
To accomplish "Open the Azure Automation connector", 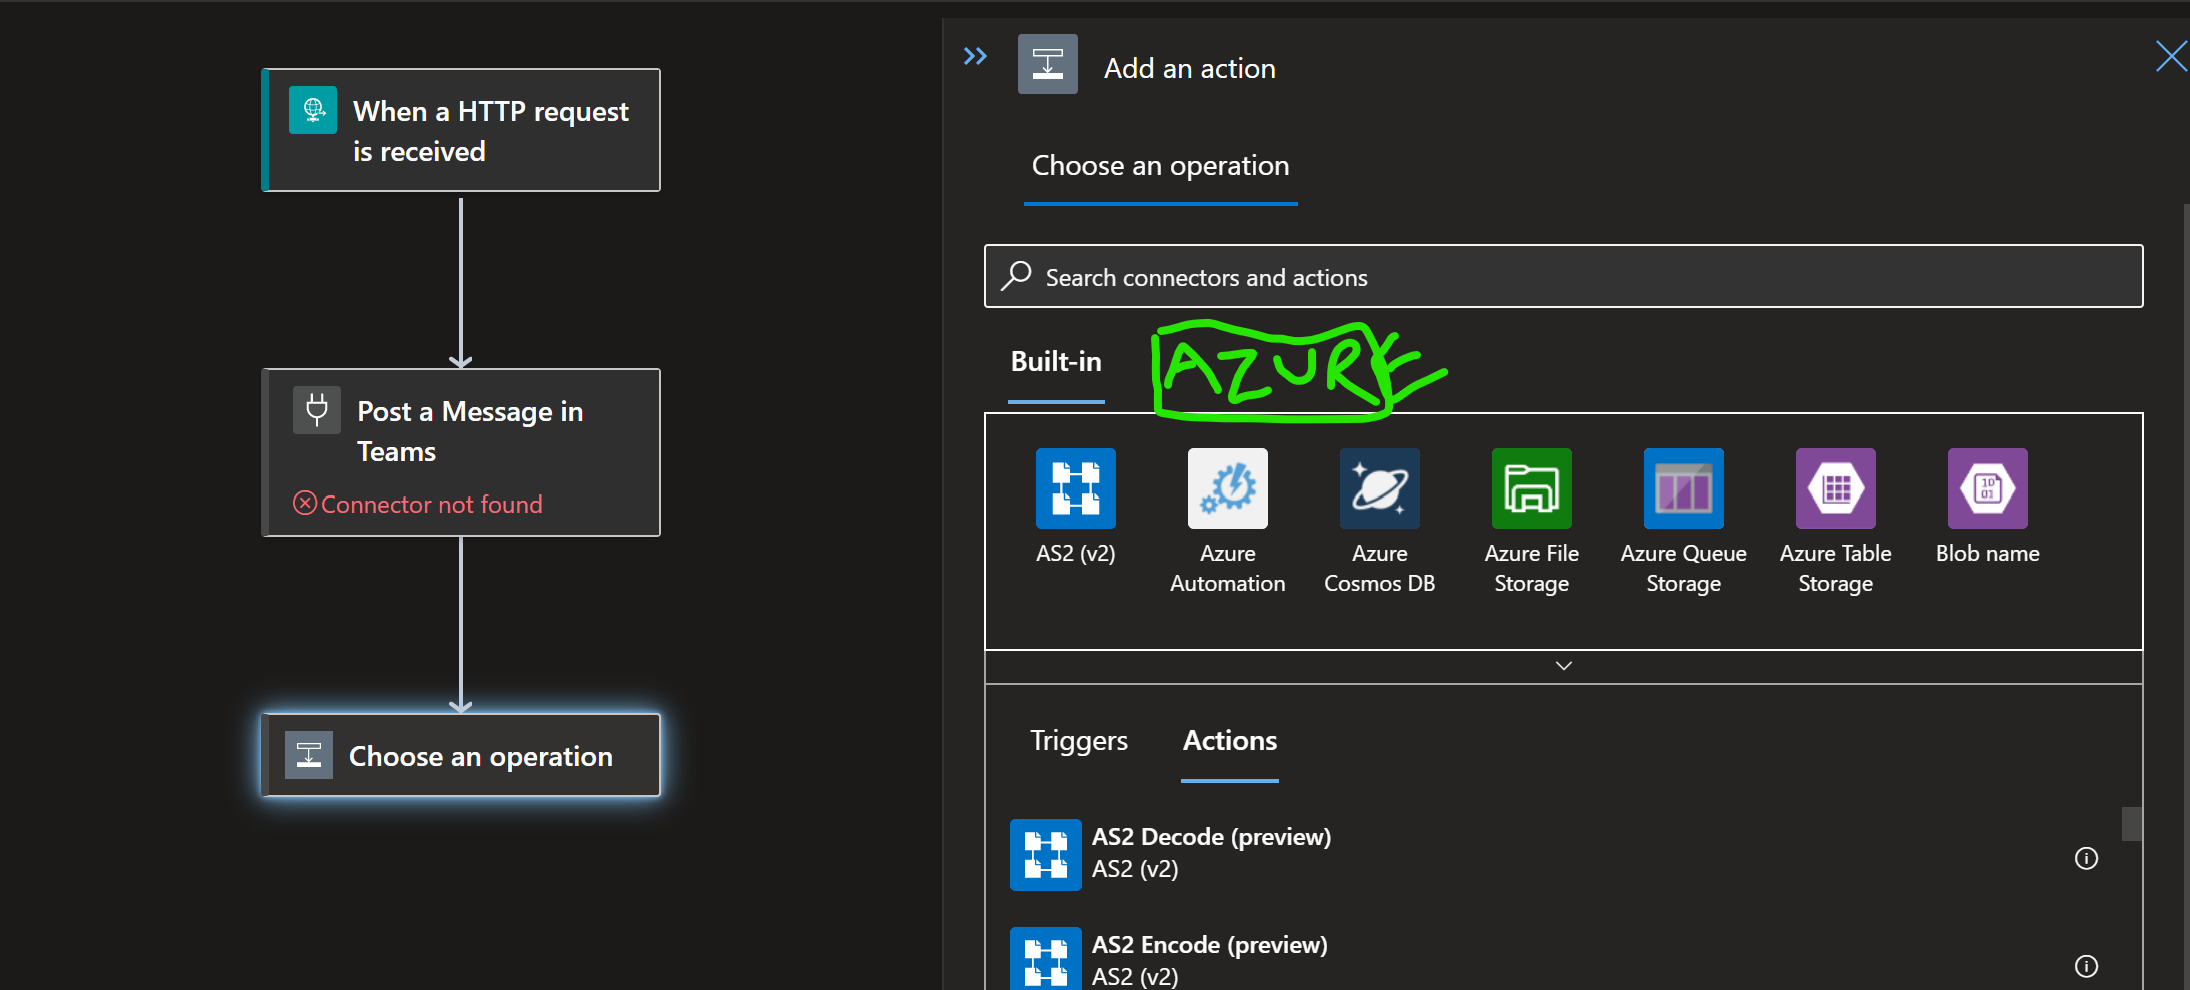I will point(1227,489).
